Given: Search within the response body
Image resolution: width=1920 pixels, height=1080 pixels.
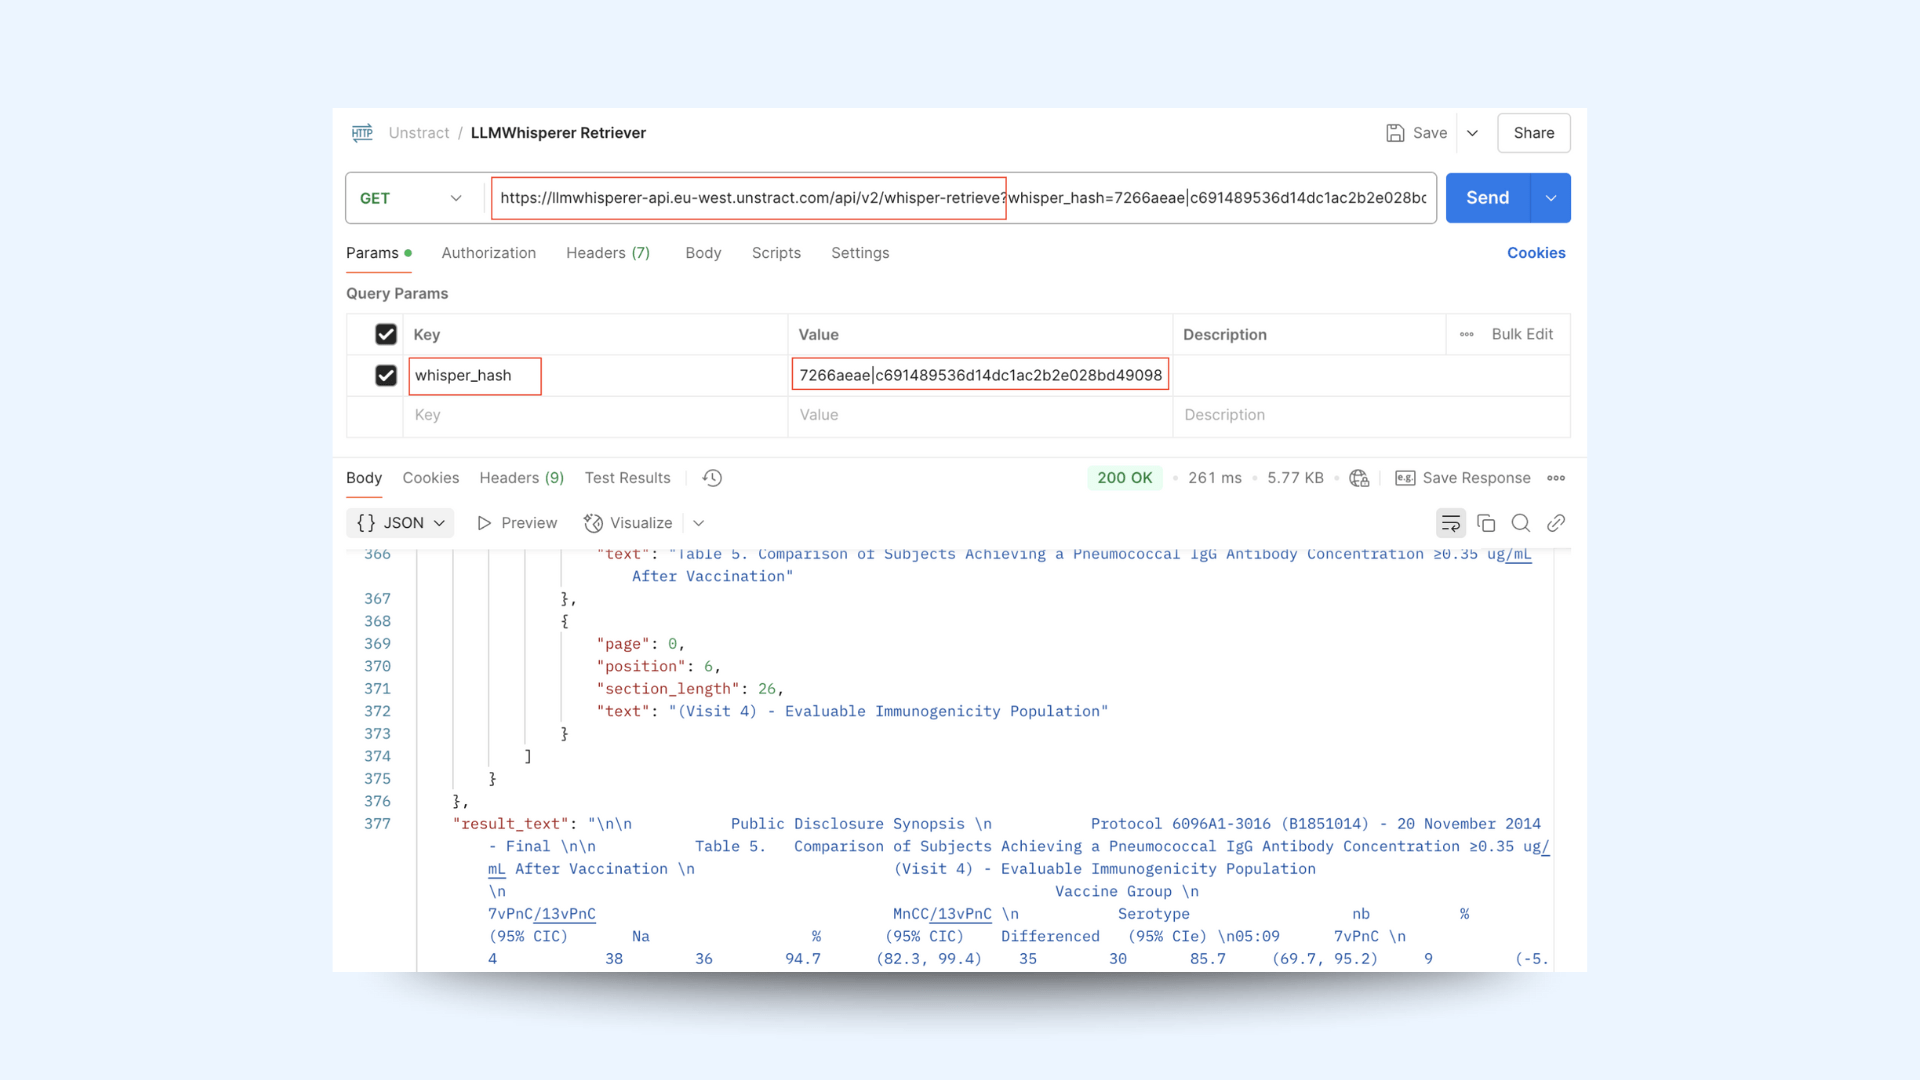Looking at the screenshot, I should point(1521,522).
